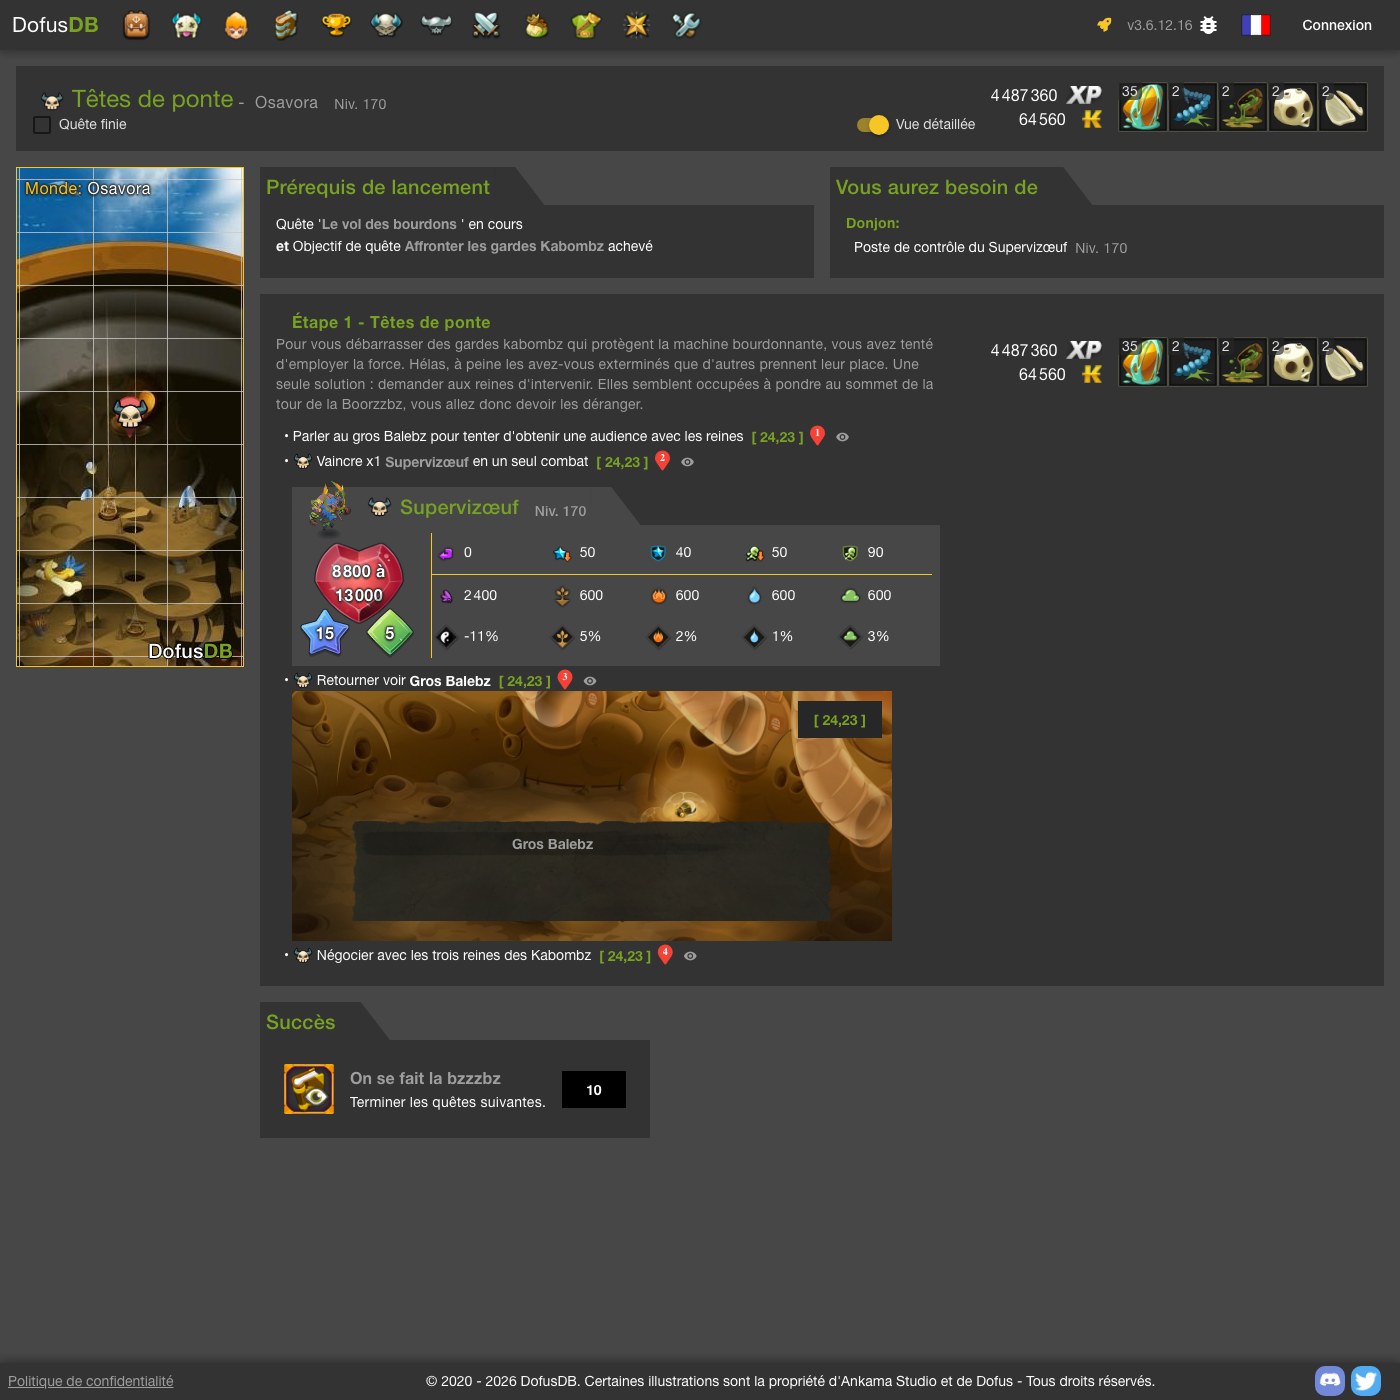
Task: Toggle the eye icon on the Négocier objective
Action: tap(690, 956)
